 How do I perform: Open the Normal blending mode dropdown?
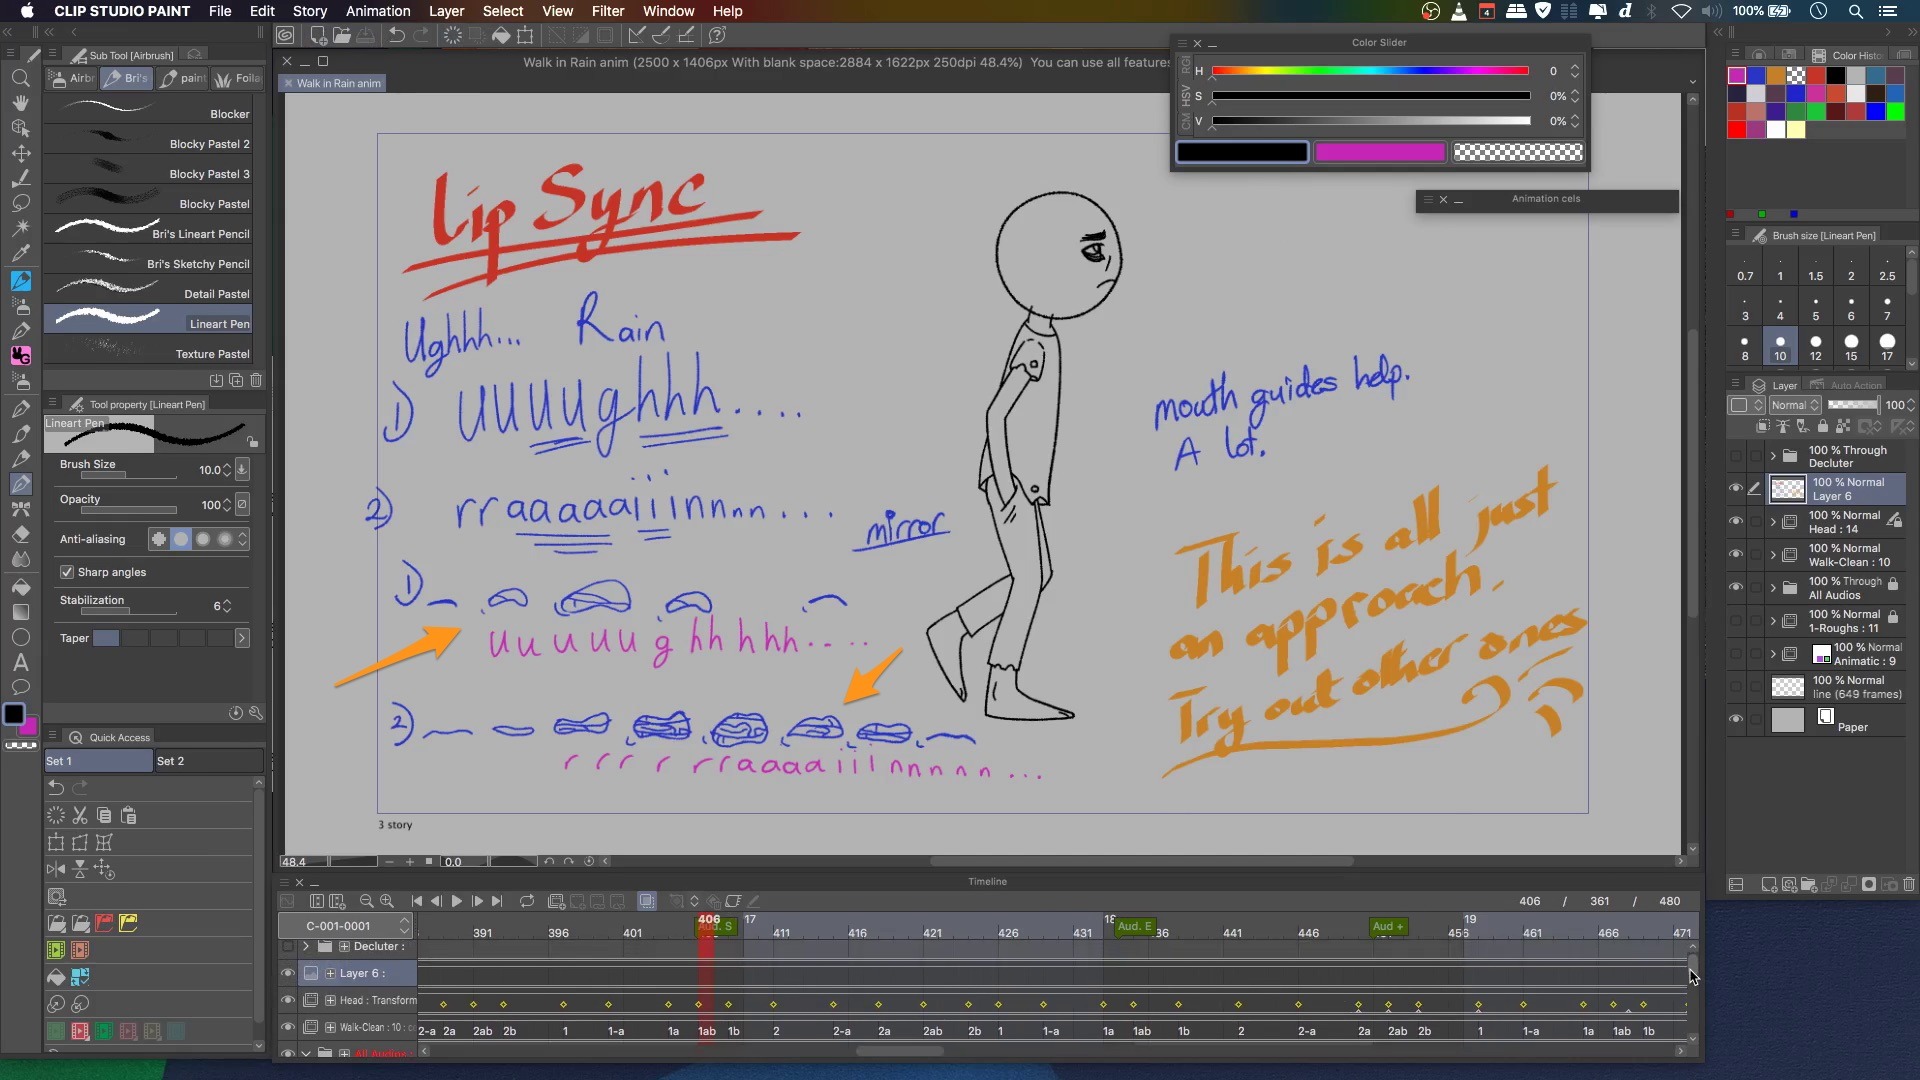pos(1795,405)
